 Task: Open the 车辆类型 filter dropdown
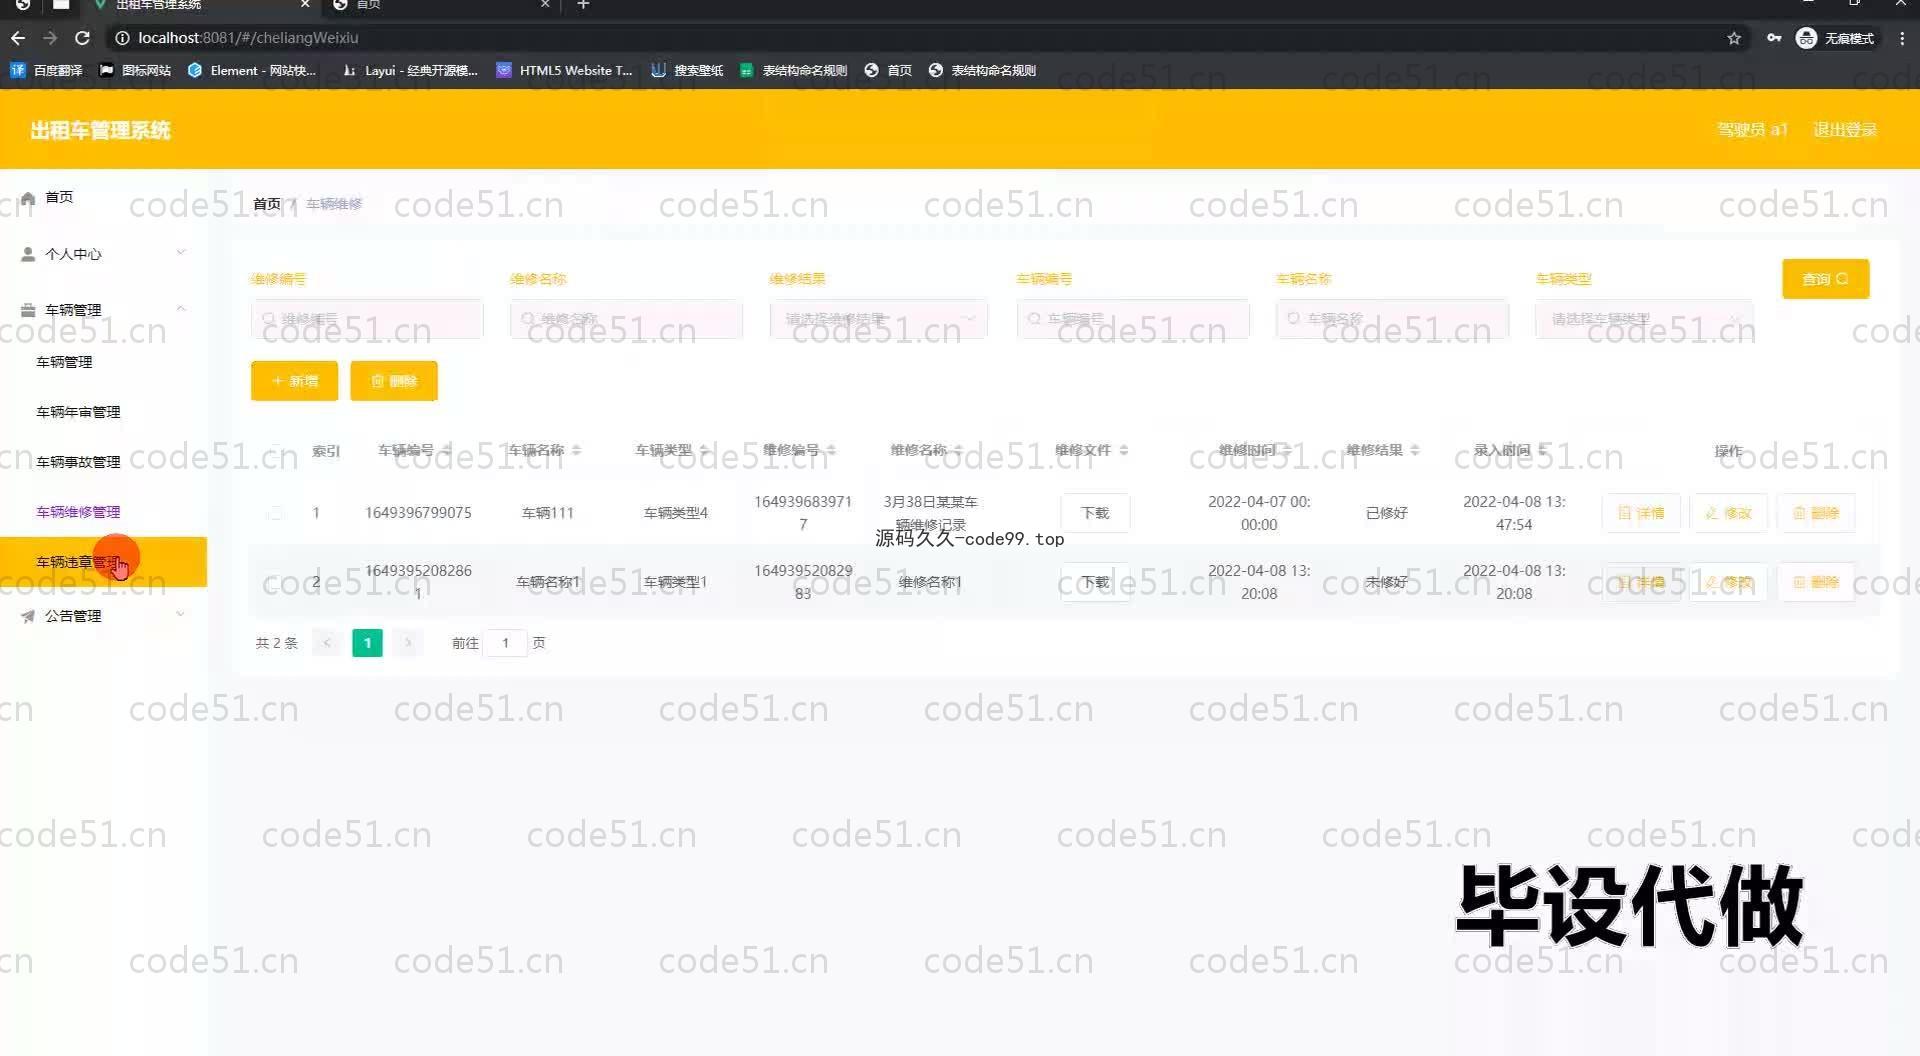click(x=1644, y=319)
